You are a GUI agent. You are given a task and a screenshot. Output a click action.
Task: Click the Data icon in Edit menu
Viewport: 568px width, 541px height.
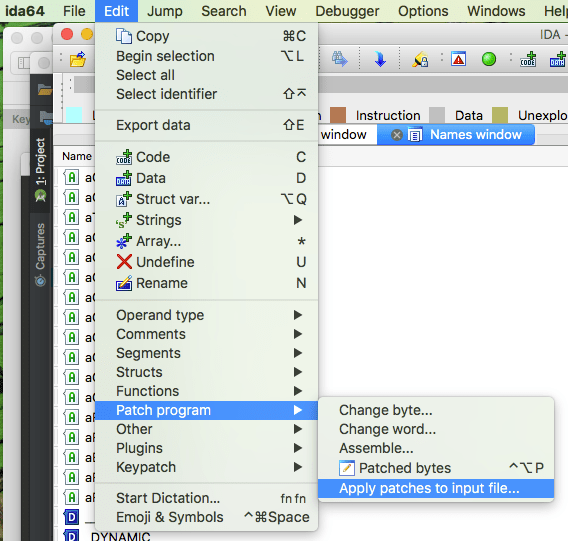(x=124, y=178)
